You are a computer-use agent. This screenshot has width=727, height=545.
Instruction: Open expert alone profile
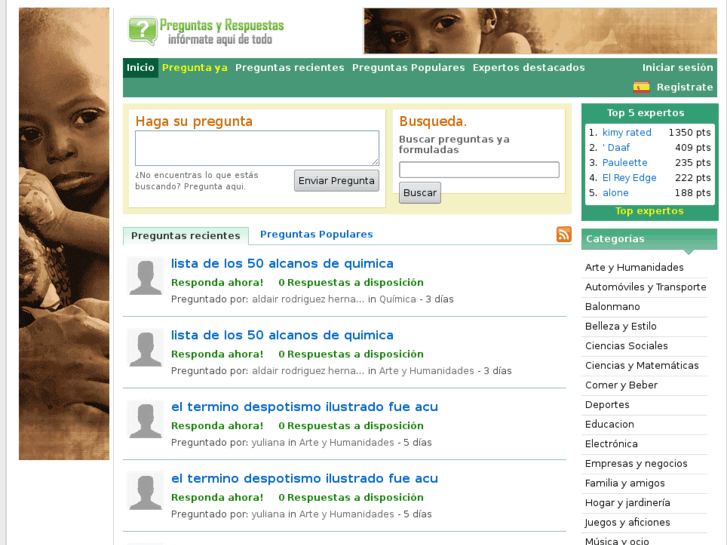coord(615,192)
